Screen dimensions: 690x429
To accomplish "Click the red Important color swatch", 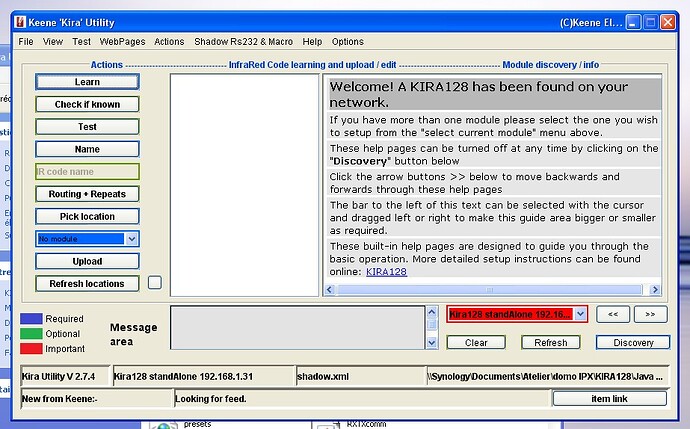I will click(31, 348).
